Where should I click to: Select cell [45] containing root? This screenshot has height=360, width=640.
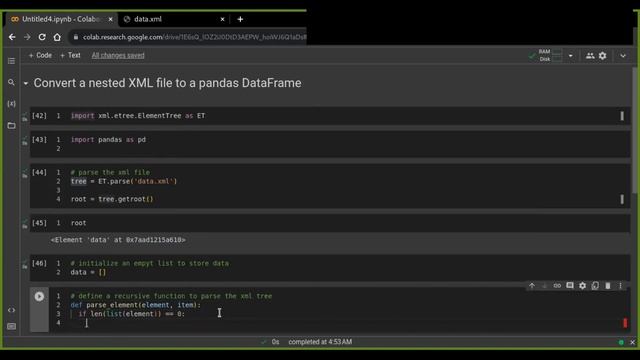pos(330,223)
